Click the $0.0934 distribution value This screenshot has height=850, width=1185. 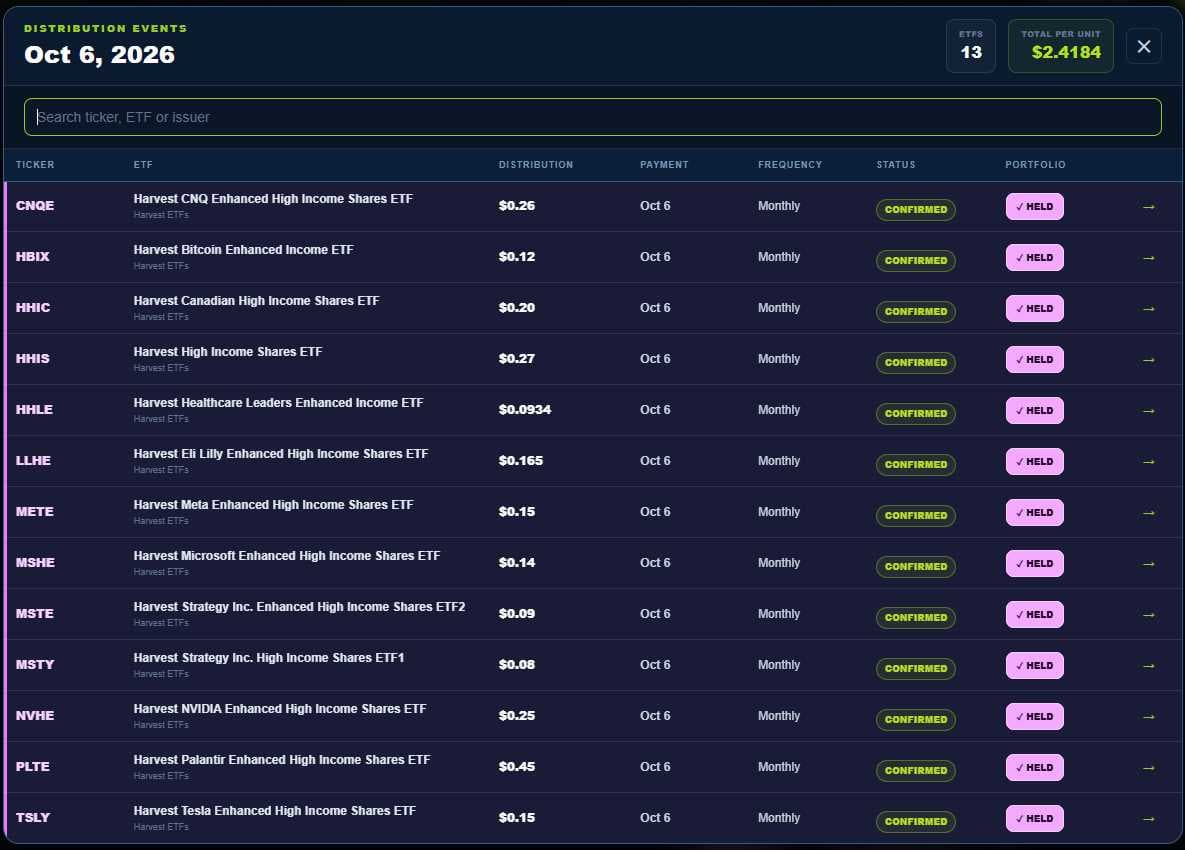pos(524,410)
